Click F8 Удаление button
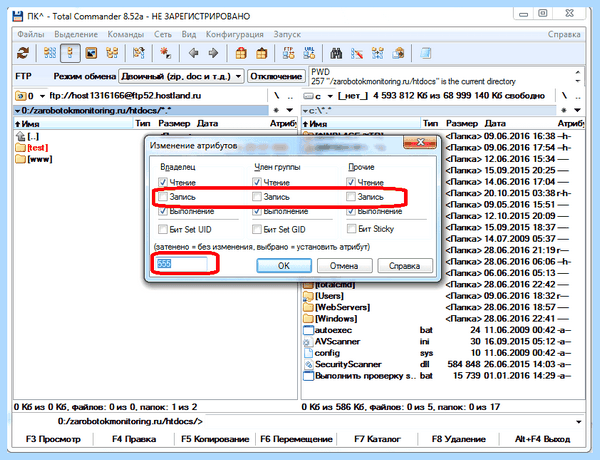The height and width of the screenshot is (460, 600). click(458, 439)
